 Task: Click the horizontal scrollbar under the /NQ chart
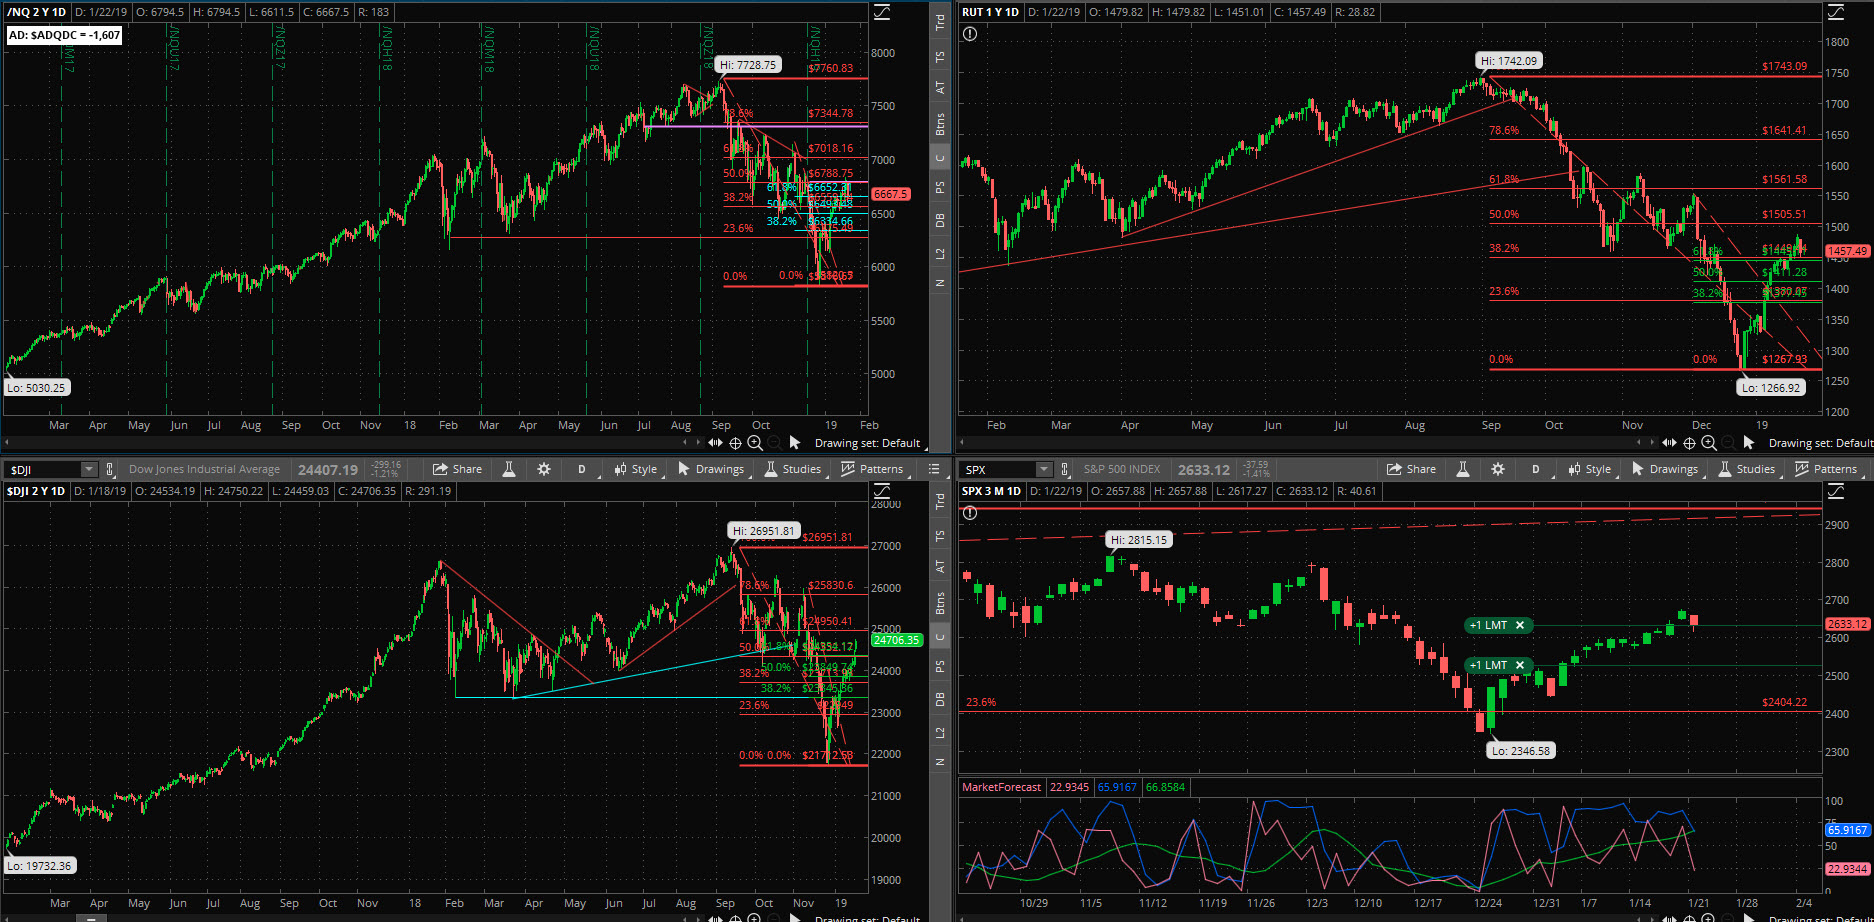(x=345, y=442)
